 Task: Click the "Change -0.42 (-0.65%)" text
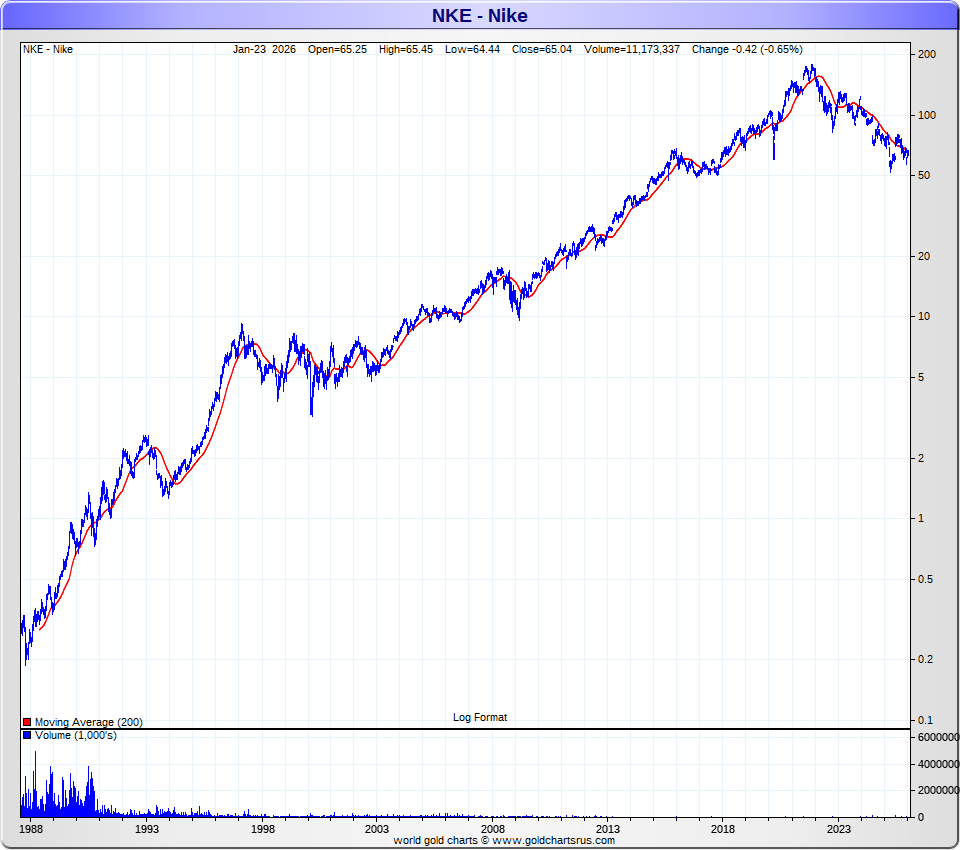click(x=747, y=49)
